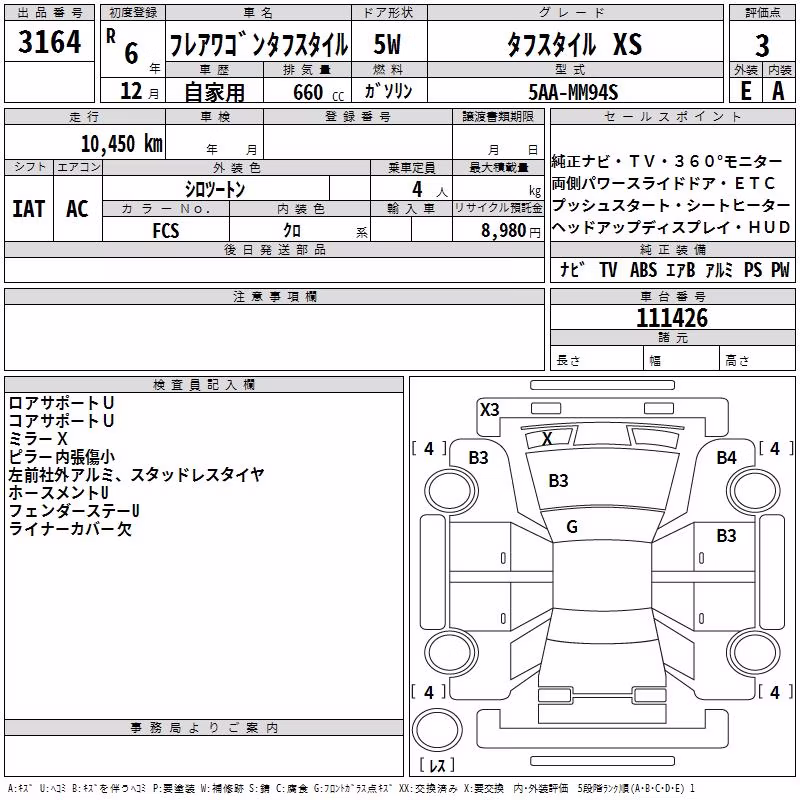The width and height of the screenshot is (800, 800).
Task: Click the レス spare tire label
Action: point(437,765)
